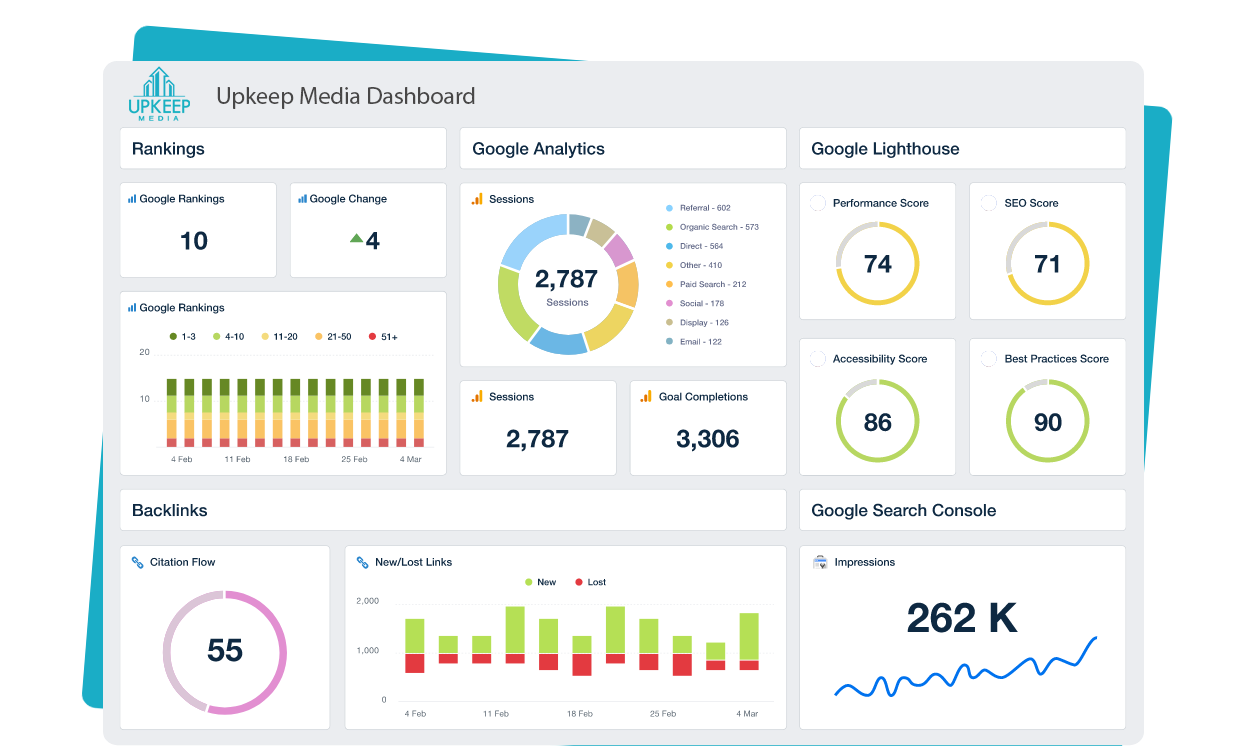Open the Google Analytics section header
The width and height of the screenshot is (1248, 746).
623,149
